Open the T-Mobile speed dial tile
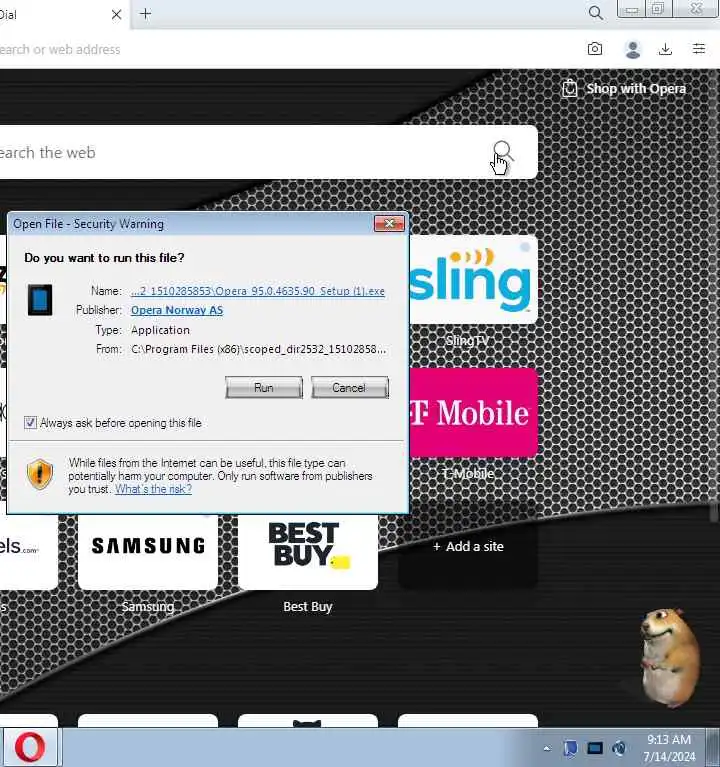 point(473,412)
